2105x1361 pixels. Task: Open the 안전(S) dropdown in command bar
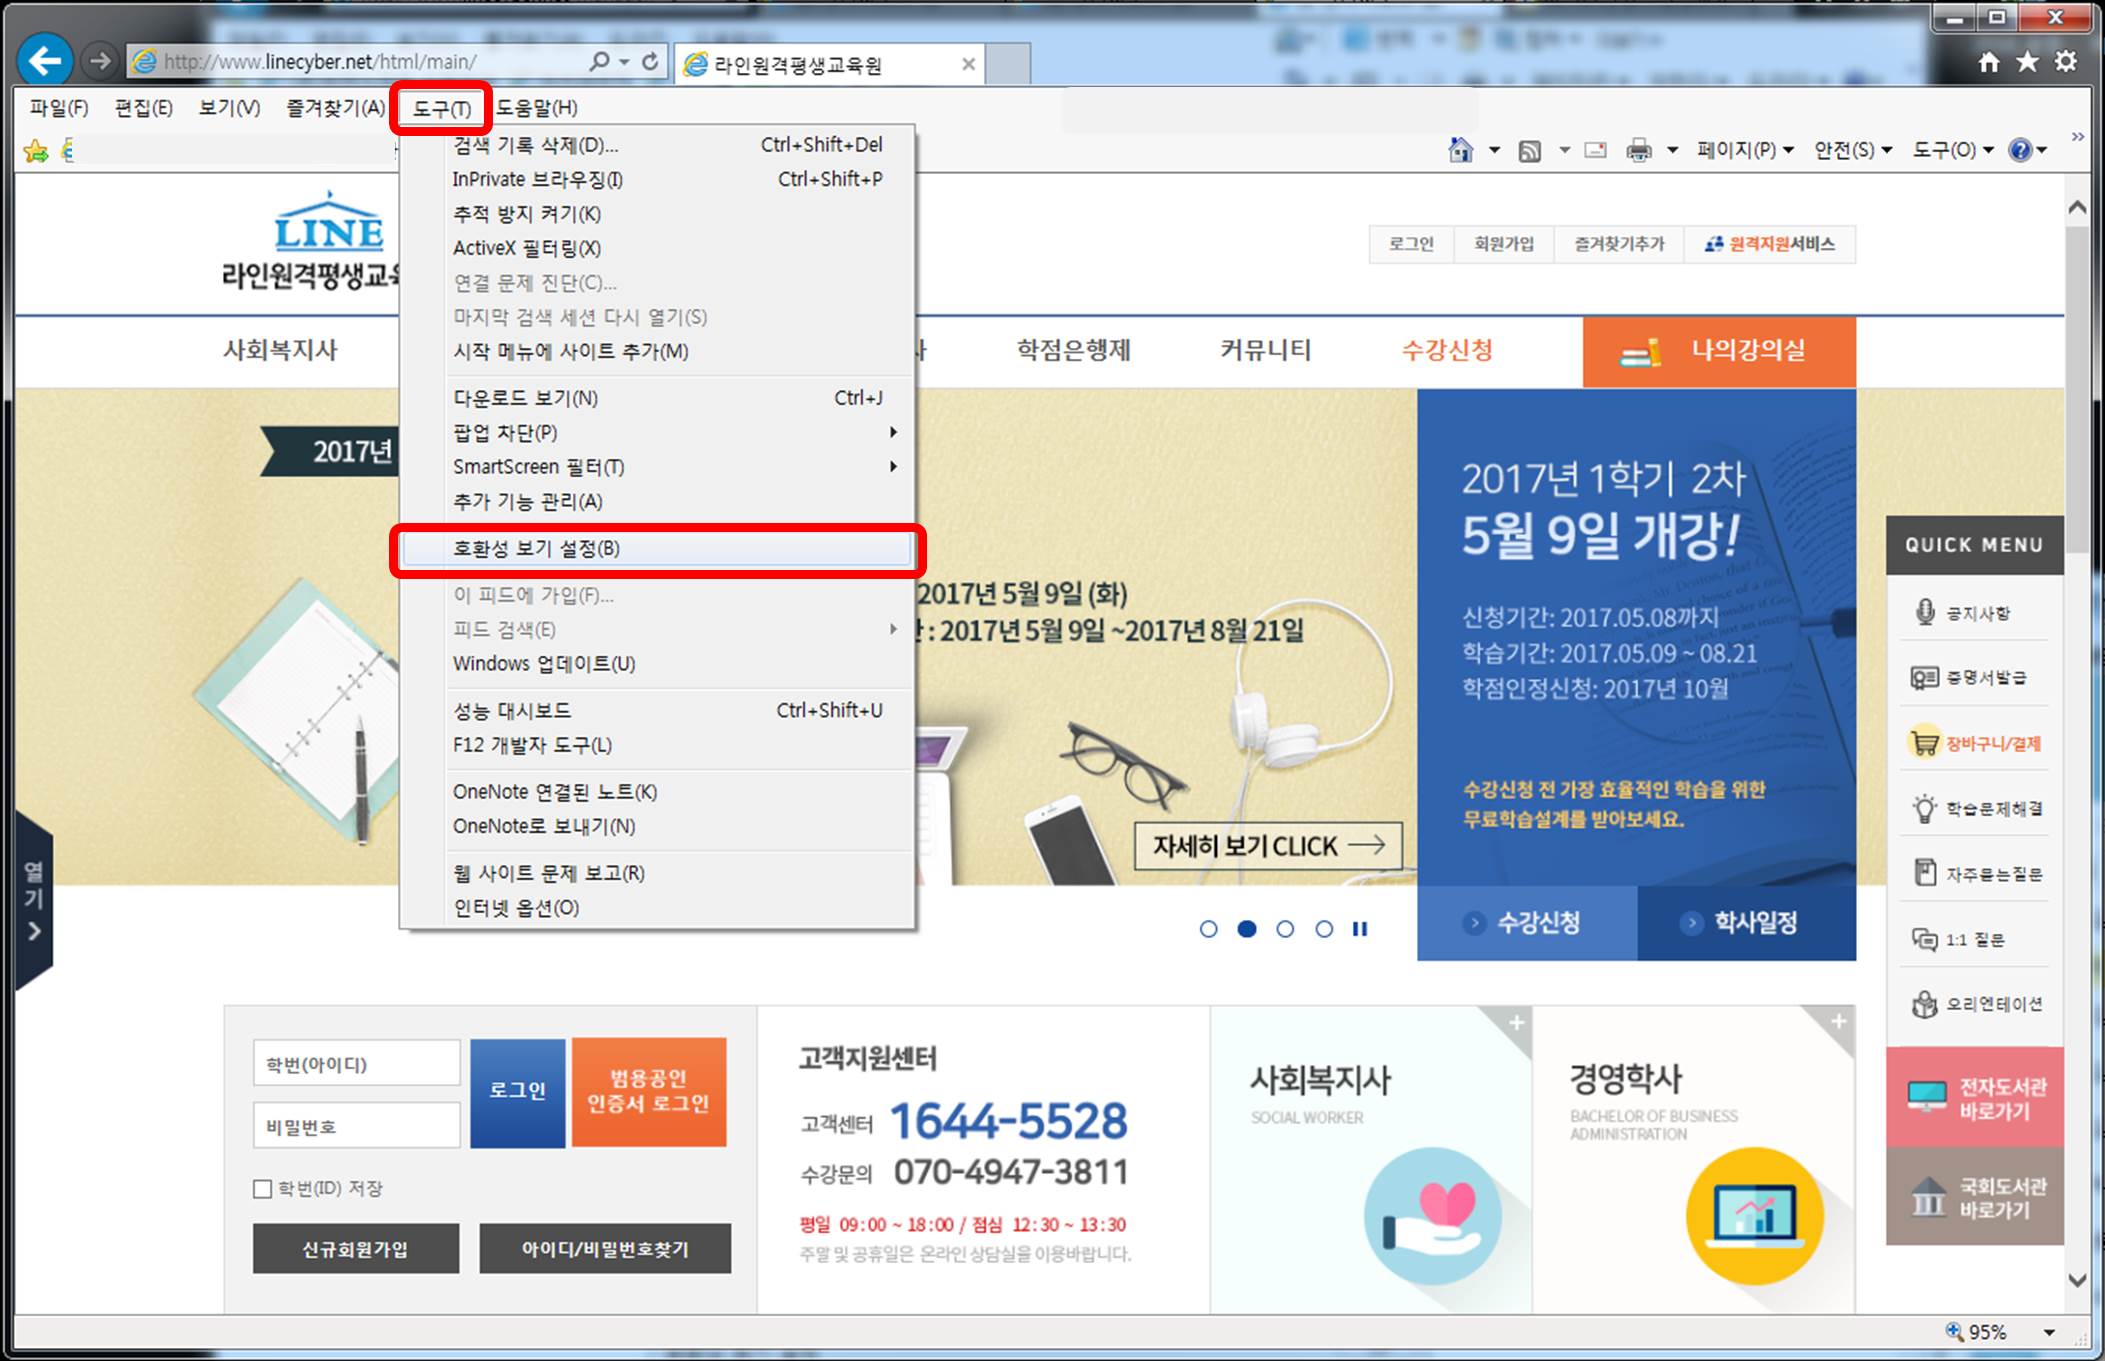coord(1852,150)
